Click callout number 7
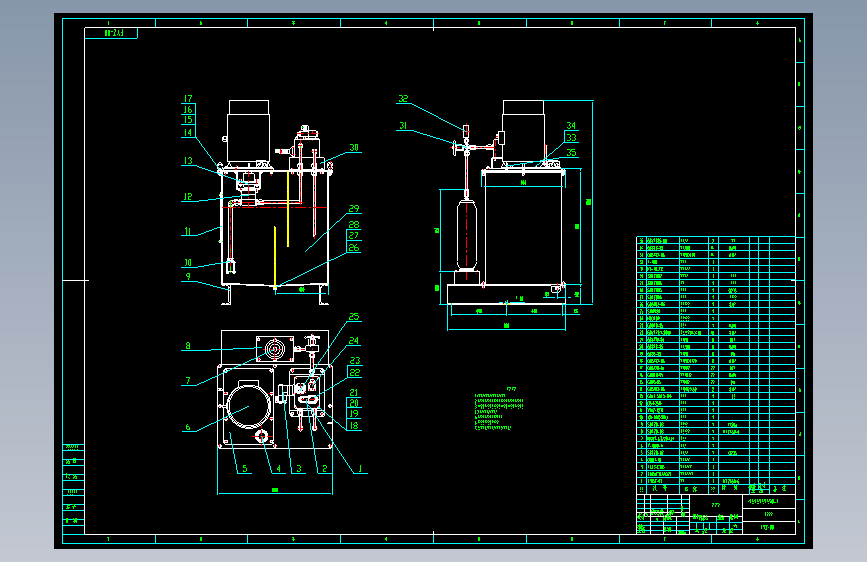 click(188, 381)
